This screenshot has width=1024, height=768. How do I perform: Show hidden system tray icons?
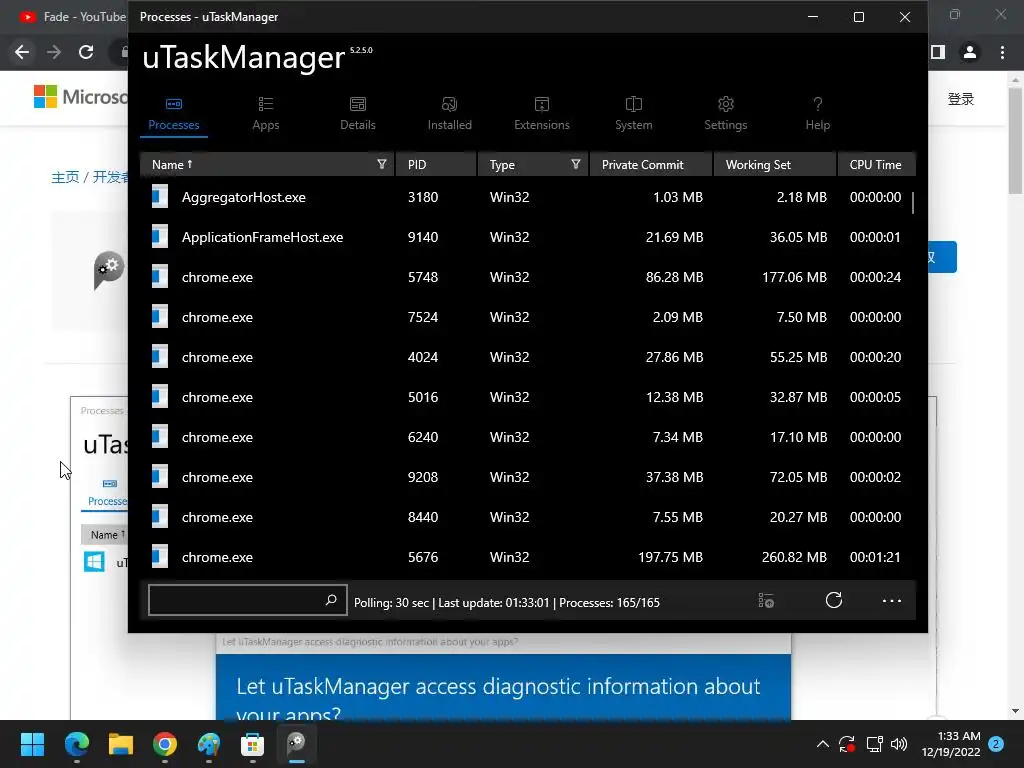pos(823,744)
